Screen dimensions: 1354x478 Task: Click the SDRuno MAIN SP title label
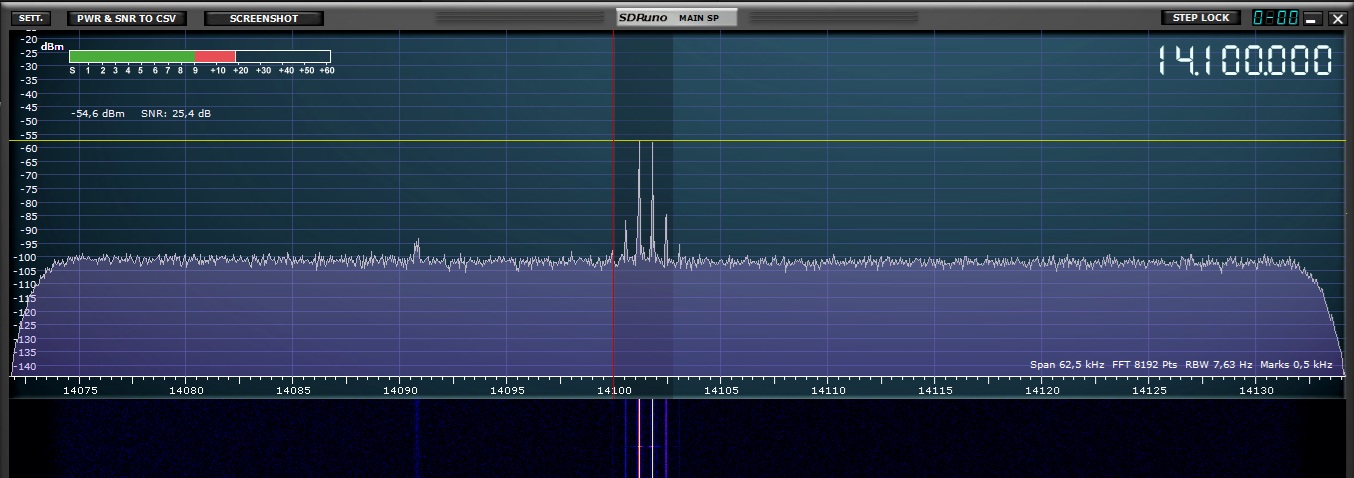(x=677, y=18)
